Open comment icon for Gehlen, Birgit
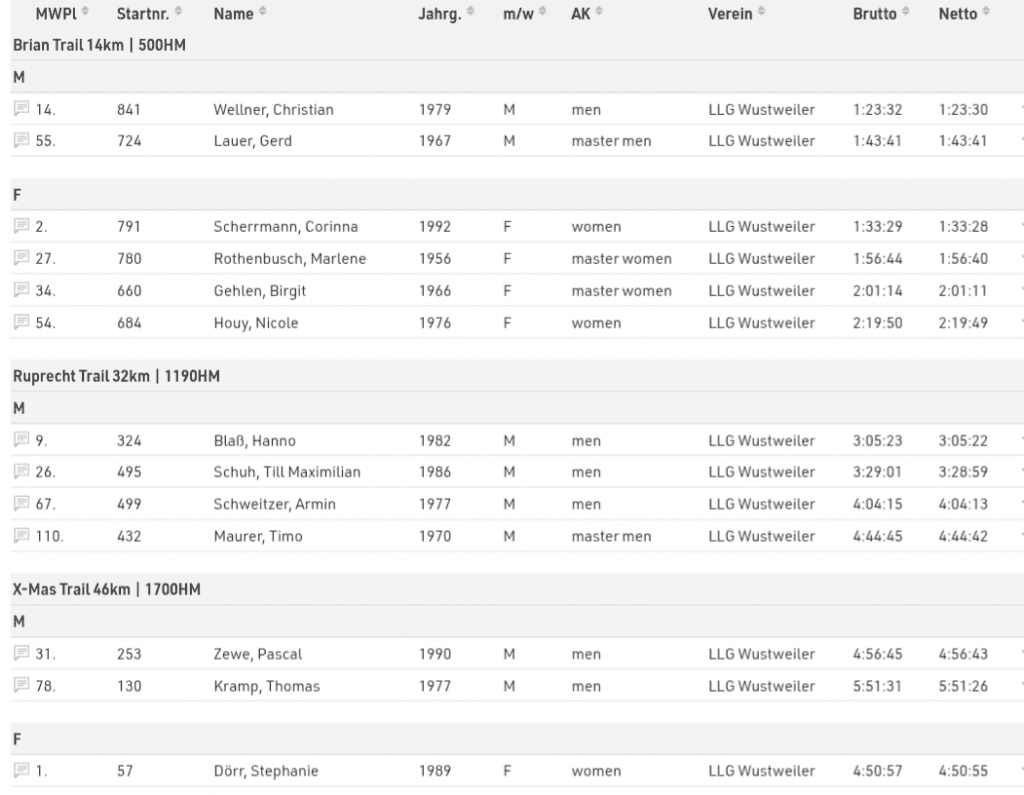This screenshot has height=795, width=1024. (22, 291)
